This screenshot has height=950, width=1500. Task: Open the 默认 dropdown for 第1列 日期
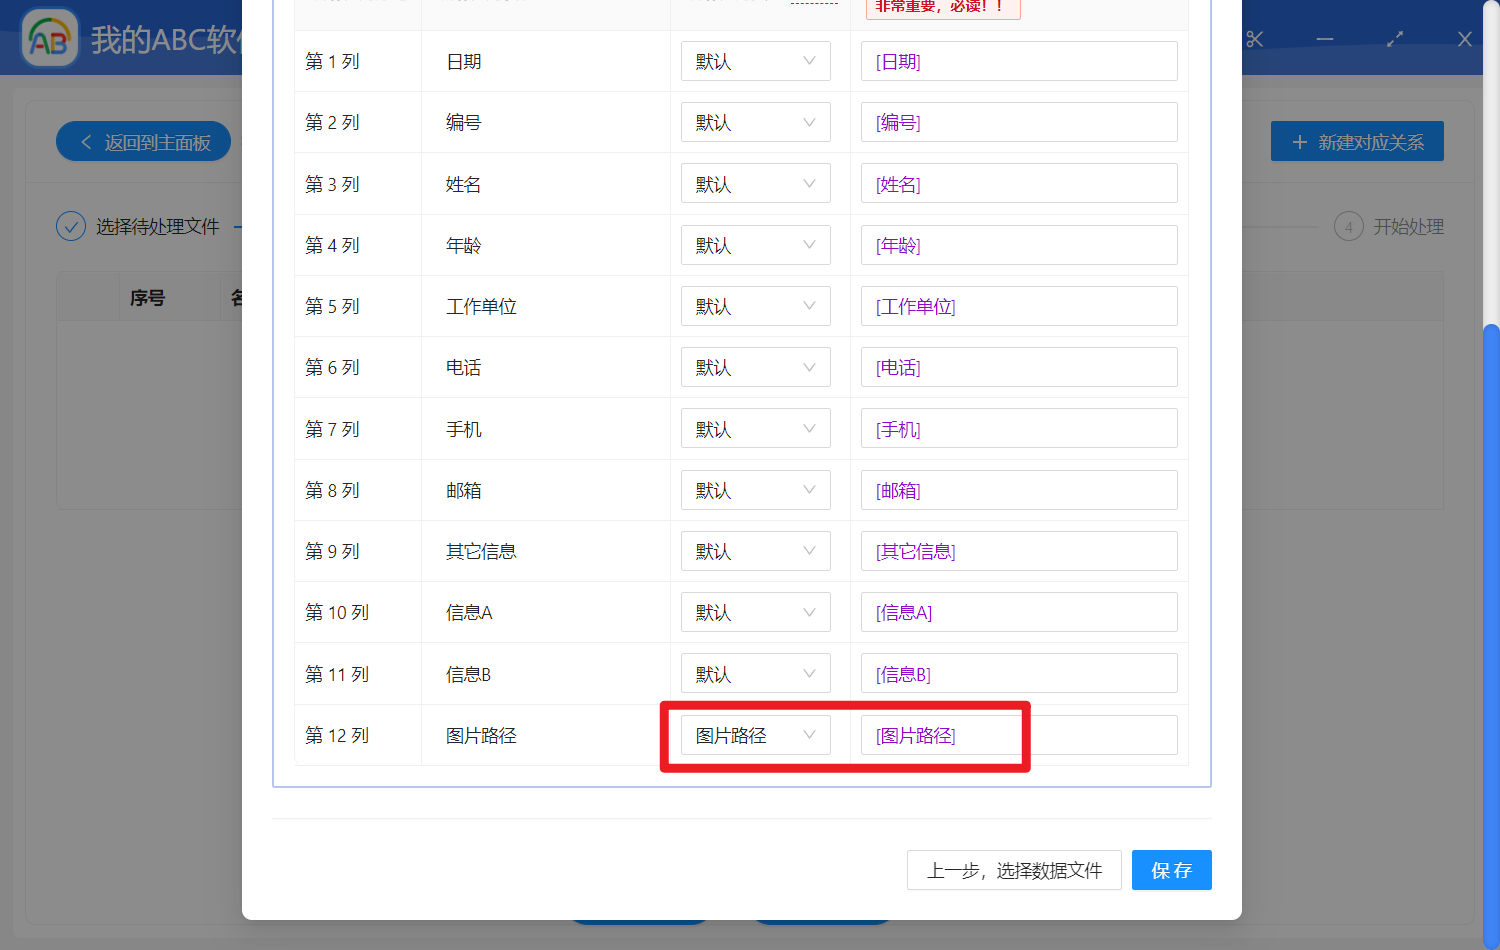pos(755,61)
